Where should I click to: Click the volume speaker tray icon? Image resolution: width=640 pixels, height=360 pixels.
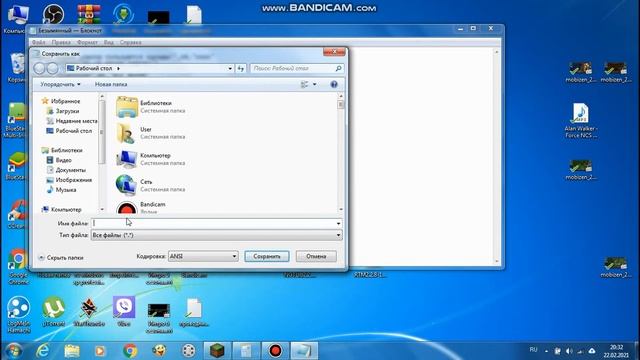(x=569, y=351)
